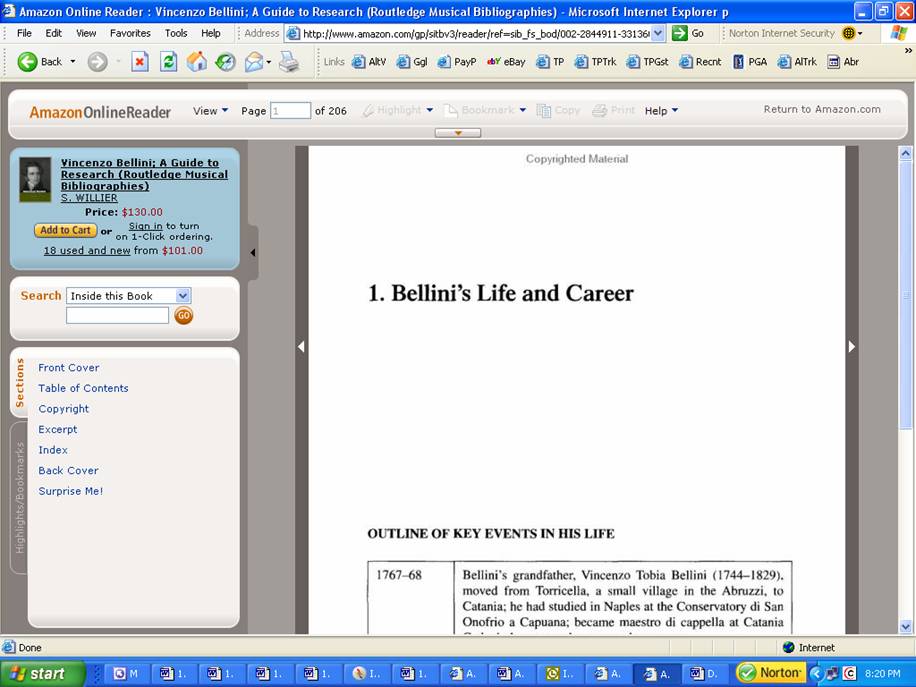The image size is (916, 687).
Task: Click the Refresh page icon
Action: 169,62
